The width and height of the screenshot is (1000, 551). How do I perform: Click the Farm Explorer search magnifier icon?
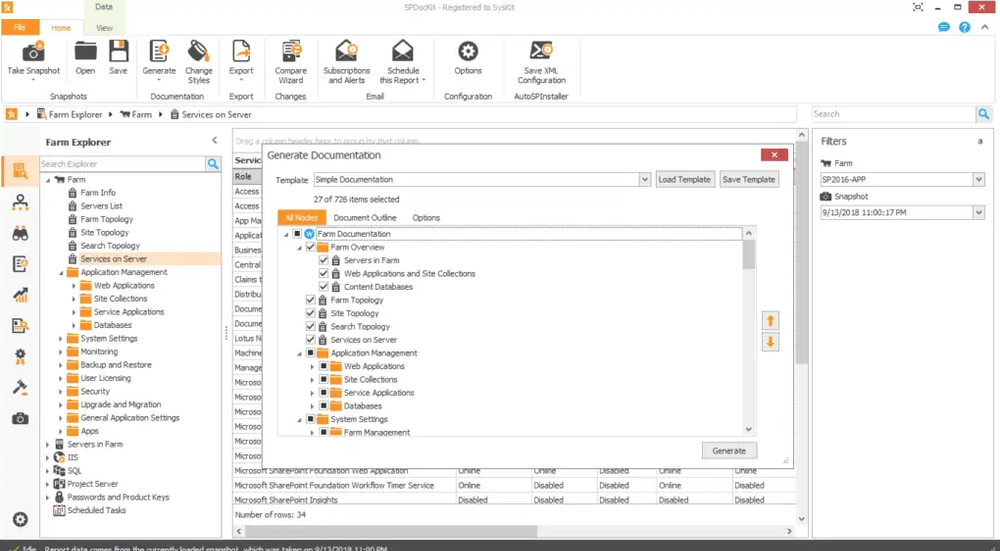[x=213, y=164]
